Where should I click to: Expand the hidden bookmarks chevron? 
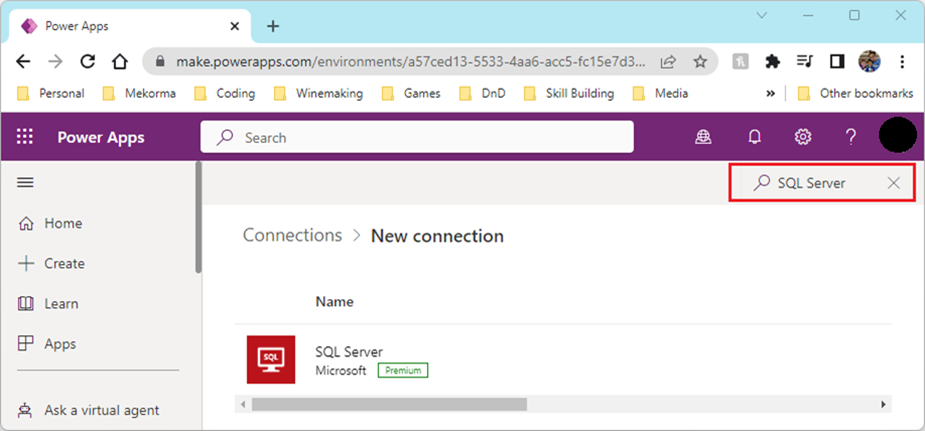click(x=771, y=93)
